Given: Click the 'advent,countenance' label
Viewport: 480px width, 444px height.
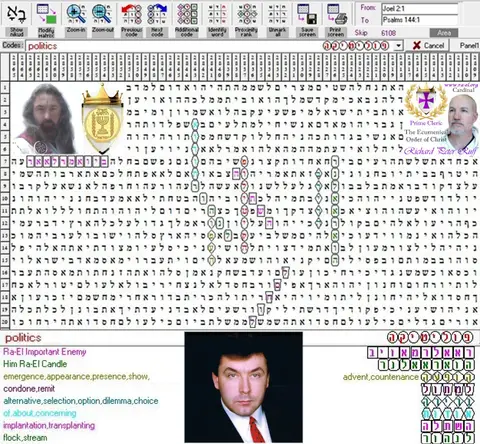Looking at the screenshot, I should click(381, 377).
